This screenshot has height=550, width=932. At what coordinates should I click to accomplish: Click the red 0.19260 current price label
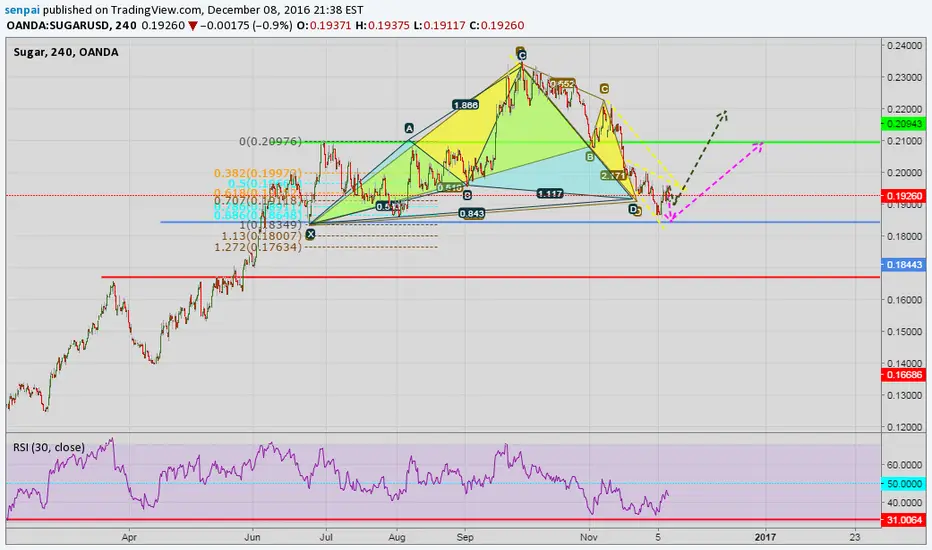[903, 196]
